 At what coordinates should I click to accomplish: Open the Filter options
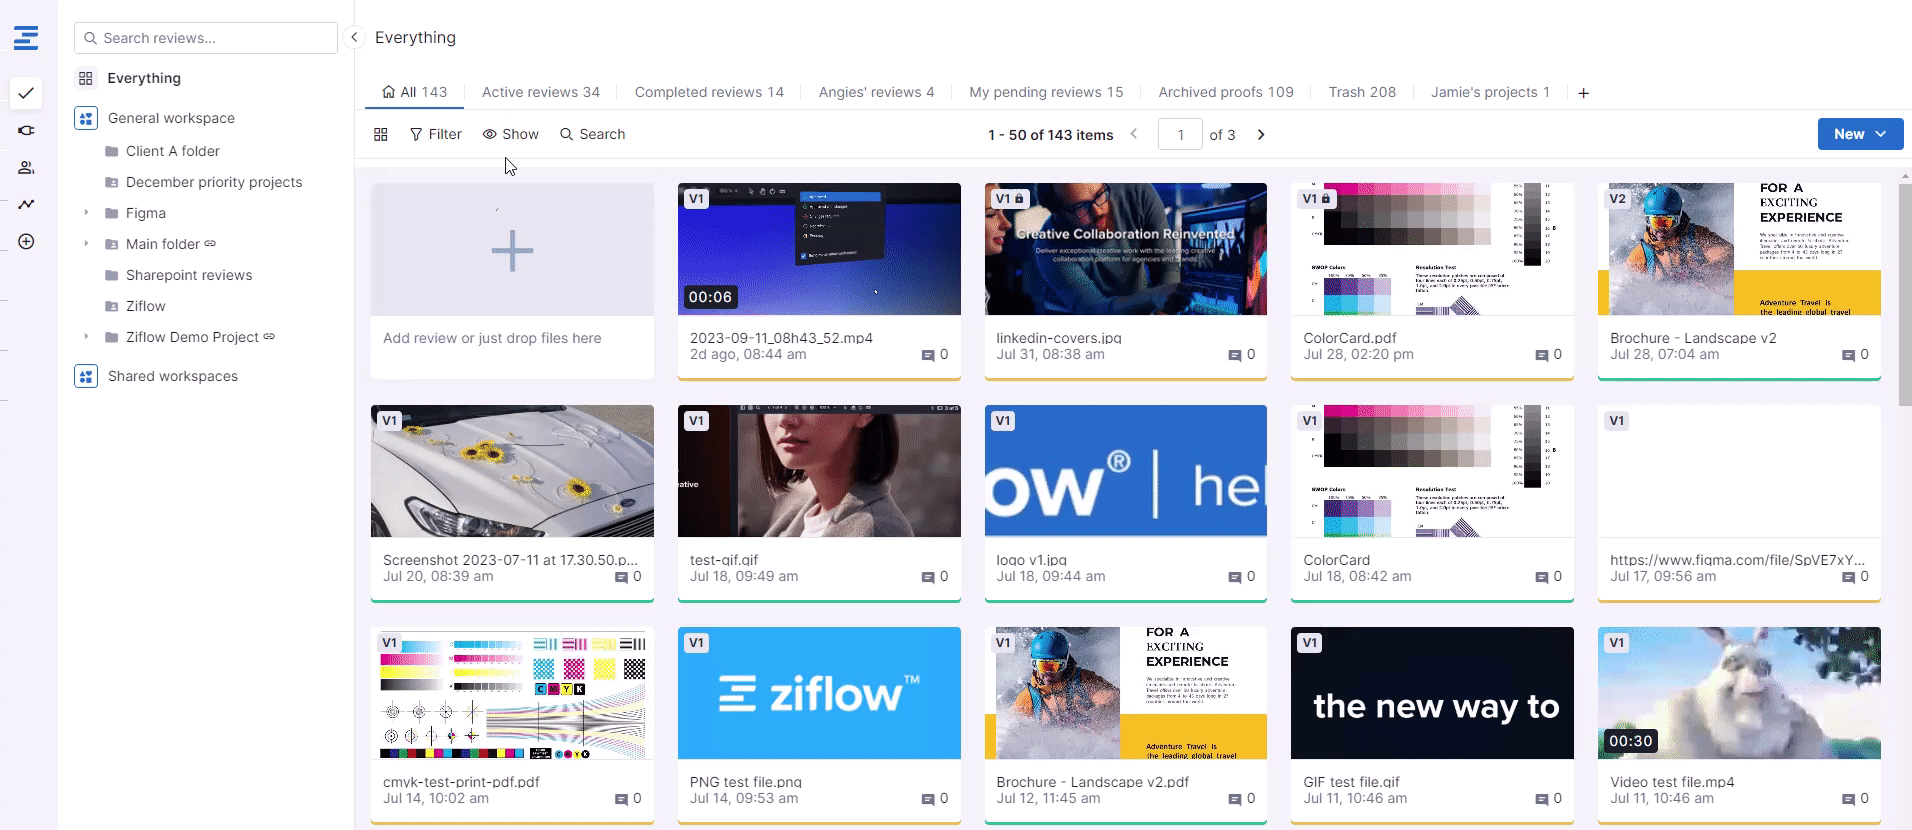(x=435, y=134)
